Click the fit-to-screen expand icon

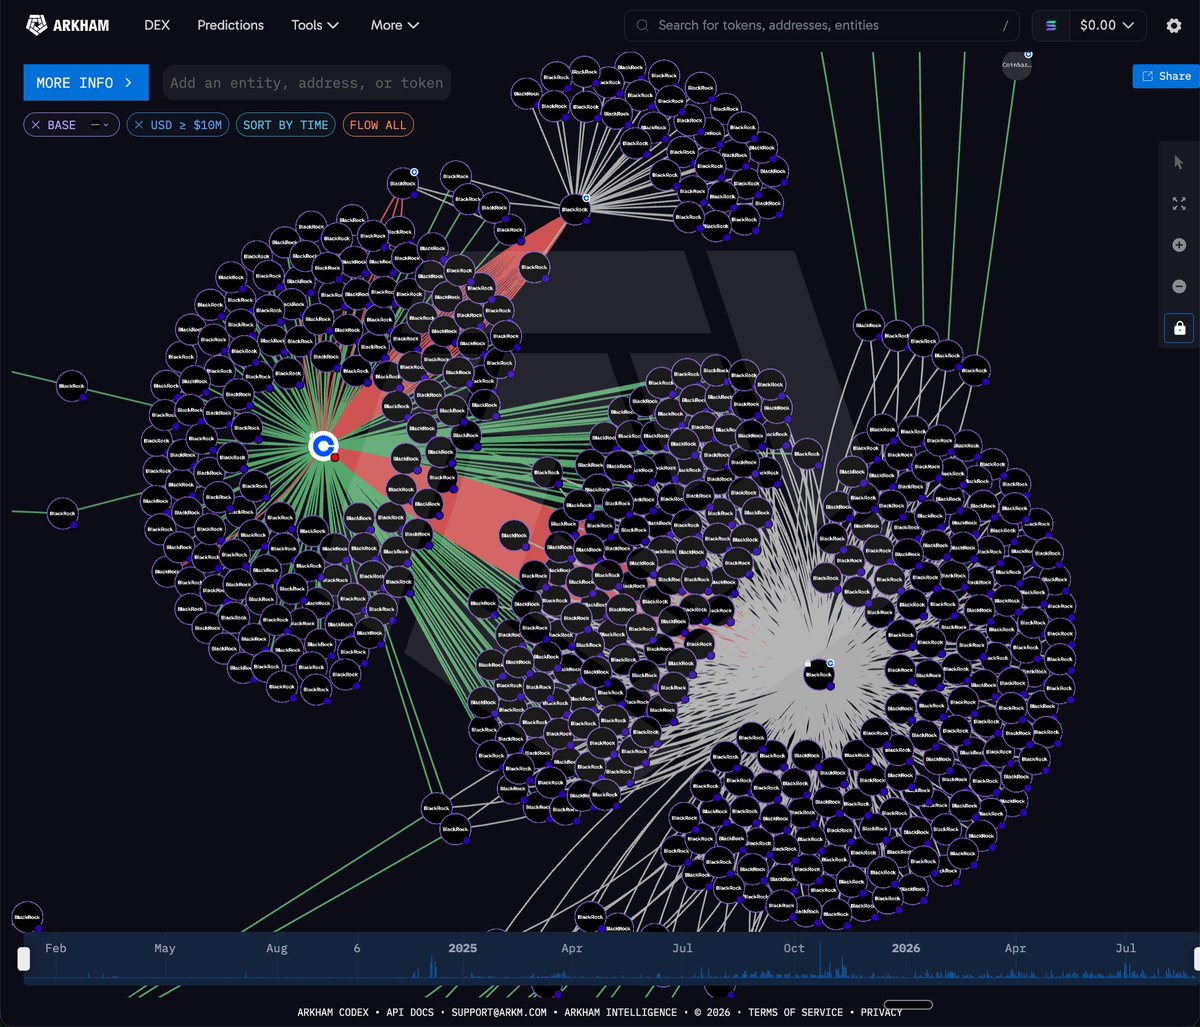(1178, 203)
